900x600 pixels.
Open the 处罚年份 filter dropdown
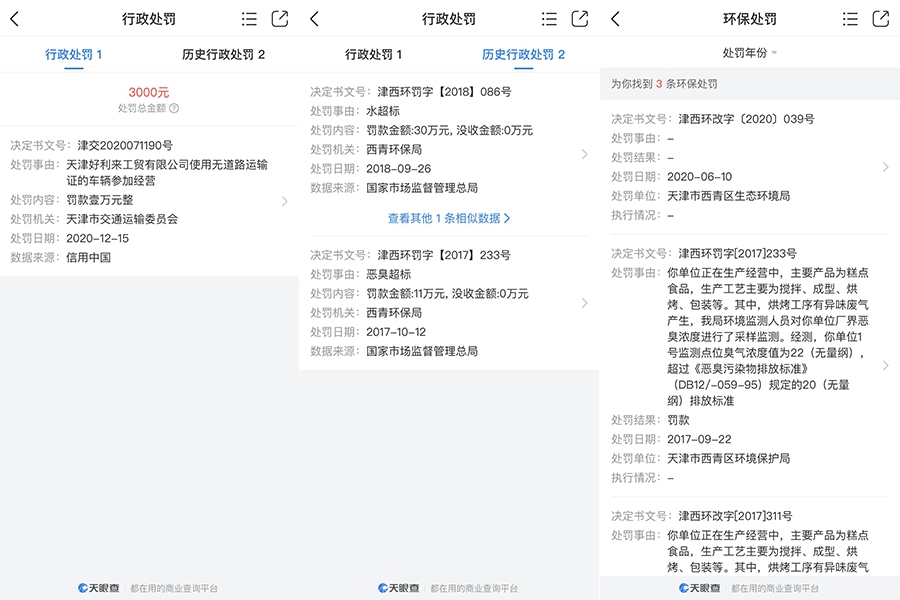click(x=750, y=53)
